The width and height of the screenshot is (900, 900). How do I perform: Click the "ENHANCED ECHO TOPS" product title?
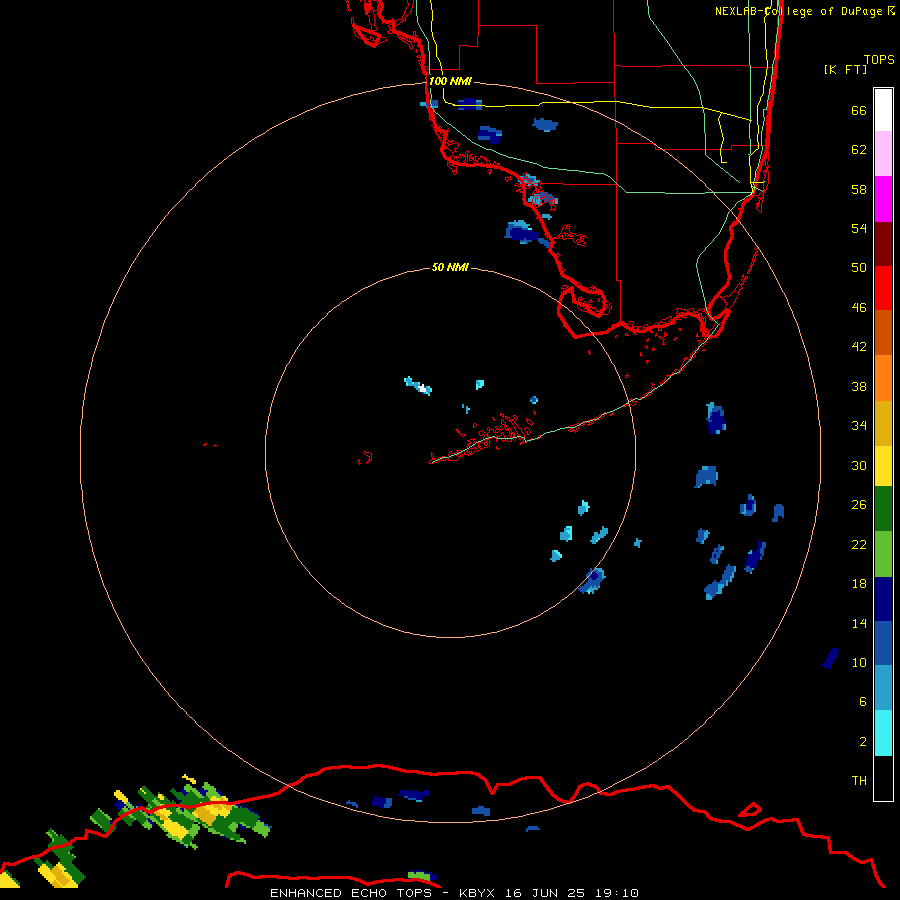point(351,893)
